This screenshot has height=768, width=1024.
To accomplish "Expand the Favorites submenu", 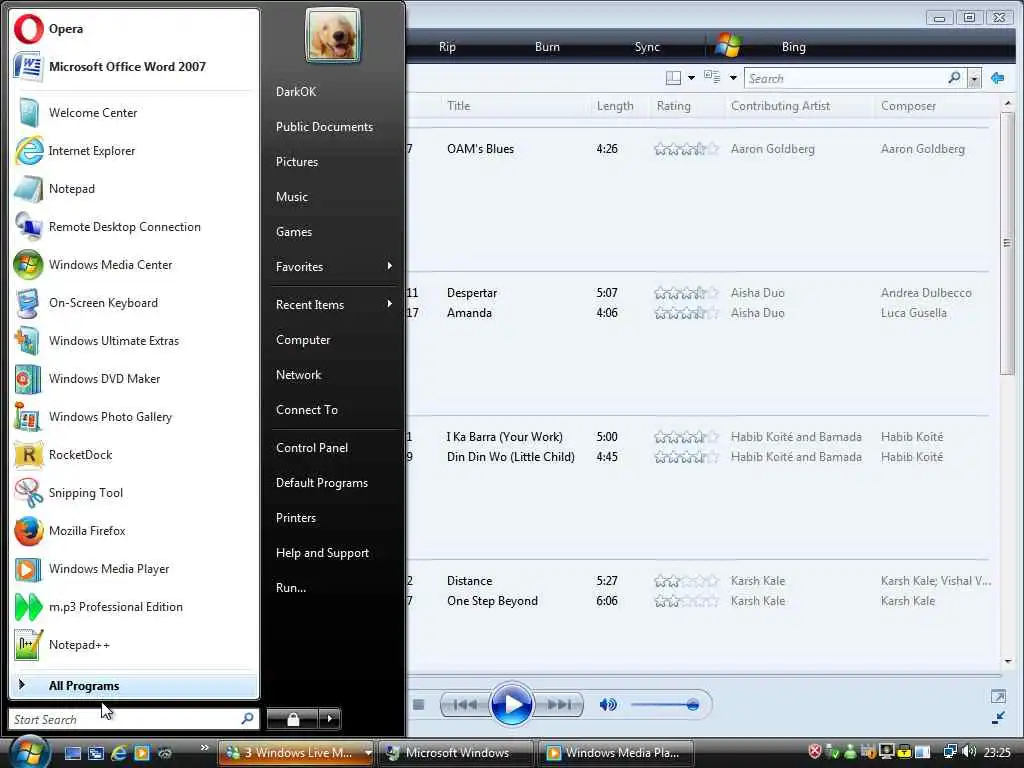I will (333, 266).
